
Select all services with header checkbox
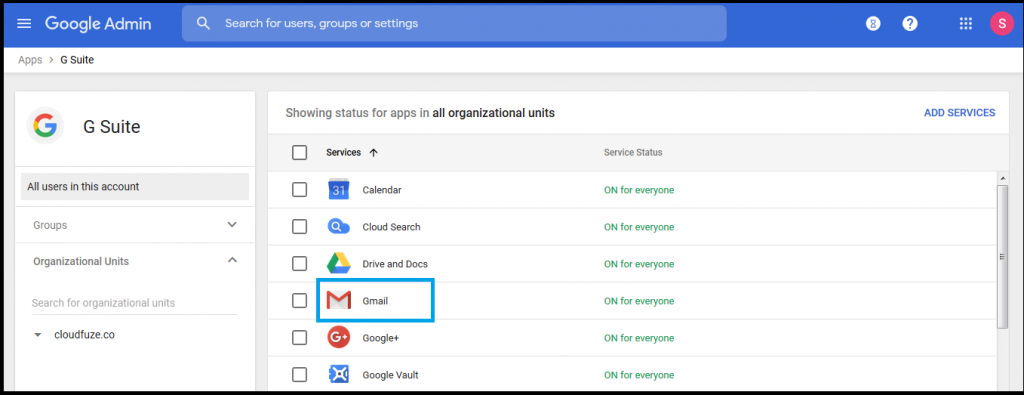299,152
